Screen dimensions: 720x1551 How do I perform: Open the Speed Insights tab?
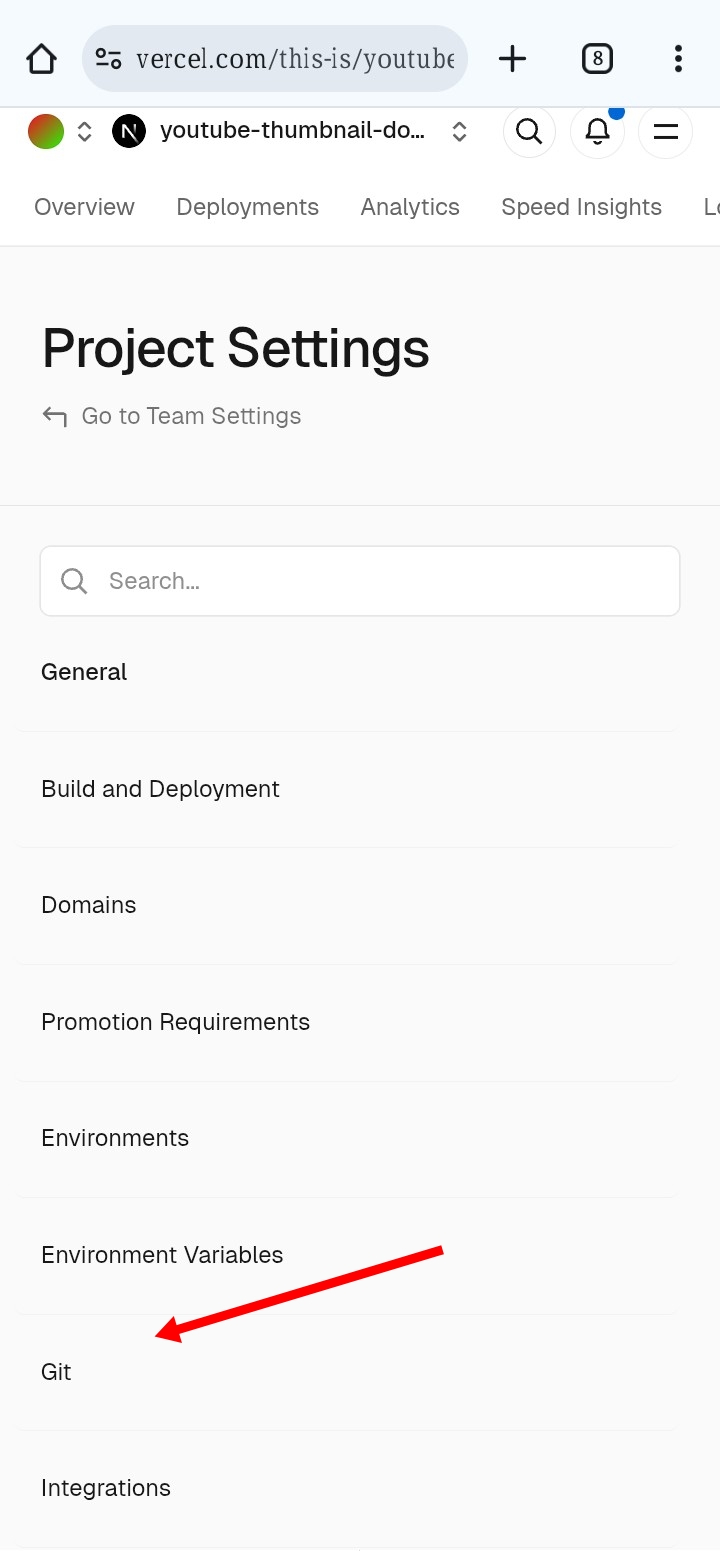581,207
